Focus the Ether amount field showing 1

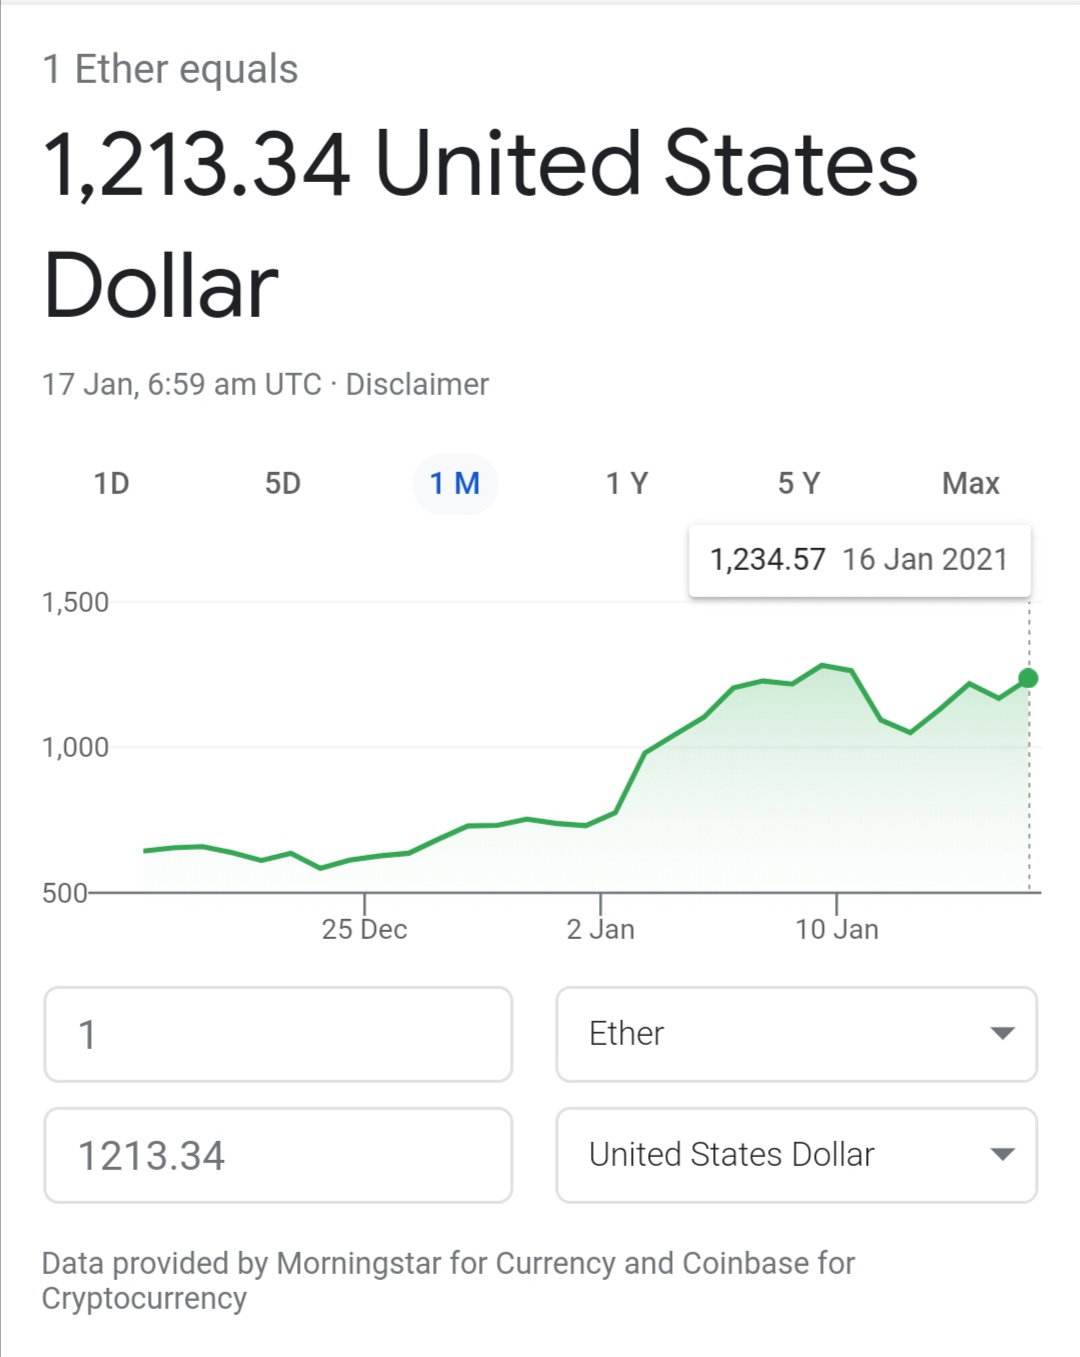278,1034
